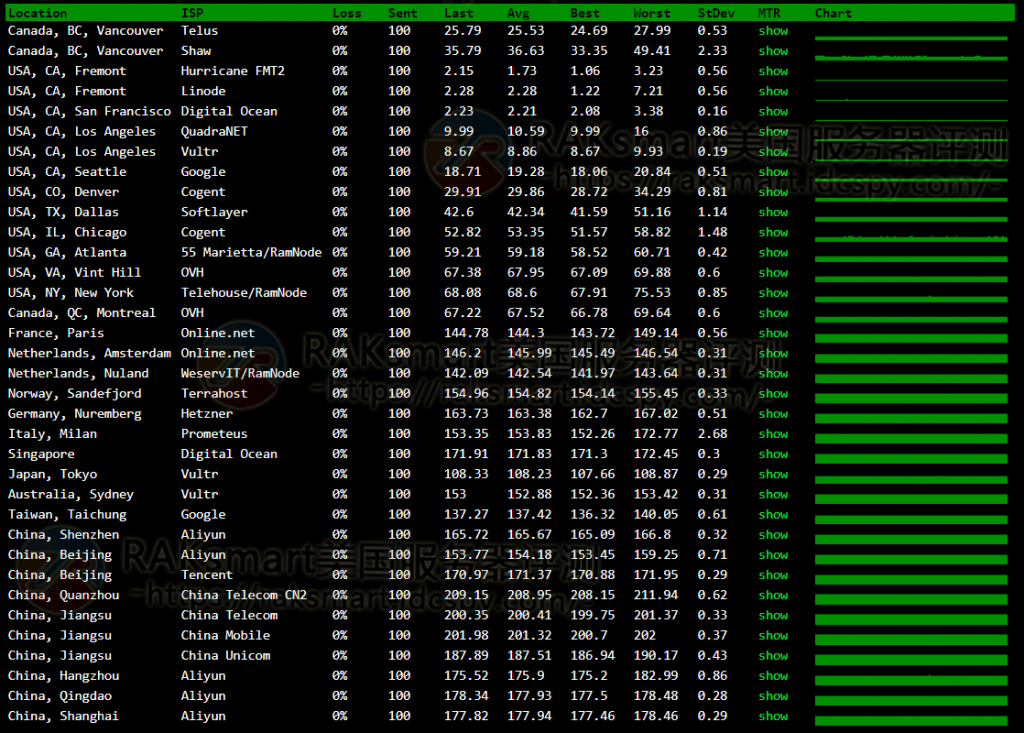This screenshot has height=733, width=1024.
Task: Open MTR 'show' link for Shaw row
Action: pos(773,51)
